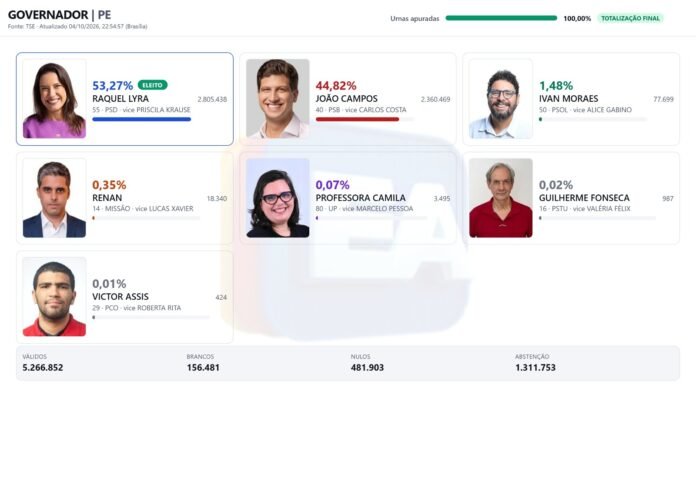Click Ivan Moraes's vote share bar
Image resolution: width=696 pixels, height=489 pixels.
(593, 119)
